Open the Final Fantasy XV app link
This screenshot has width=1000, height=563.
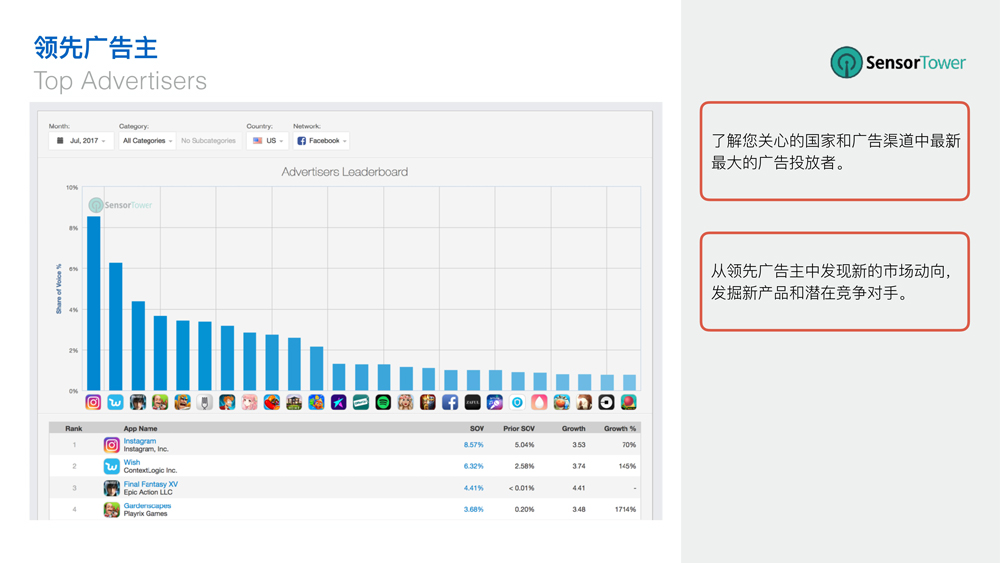(150, 484)
